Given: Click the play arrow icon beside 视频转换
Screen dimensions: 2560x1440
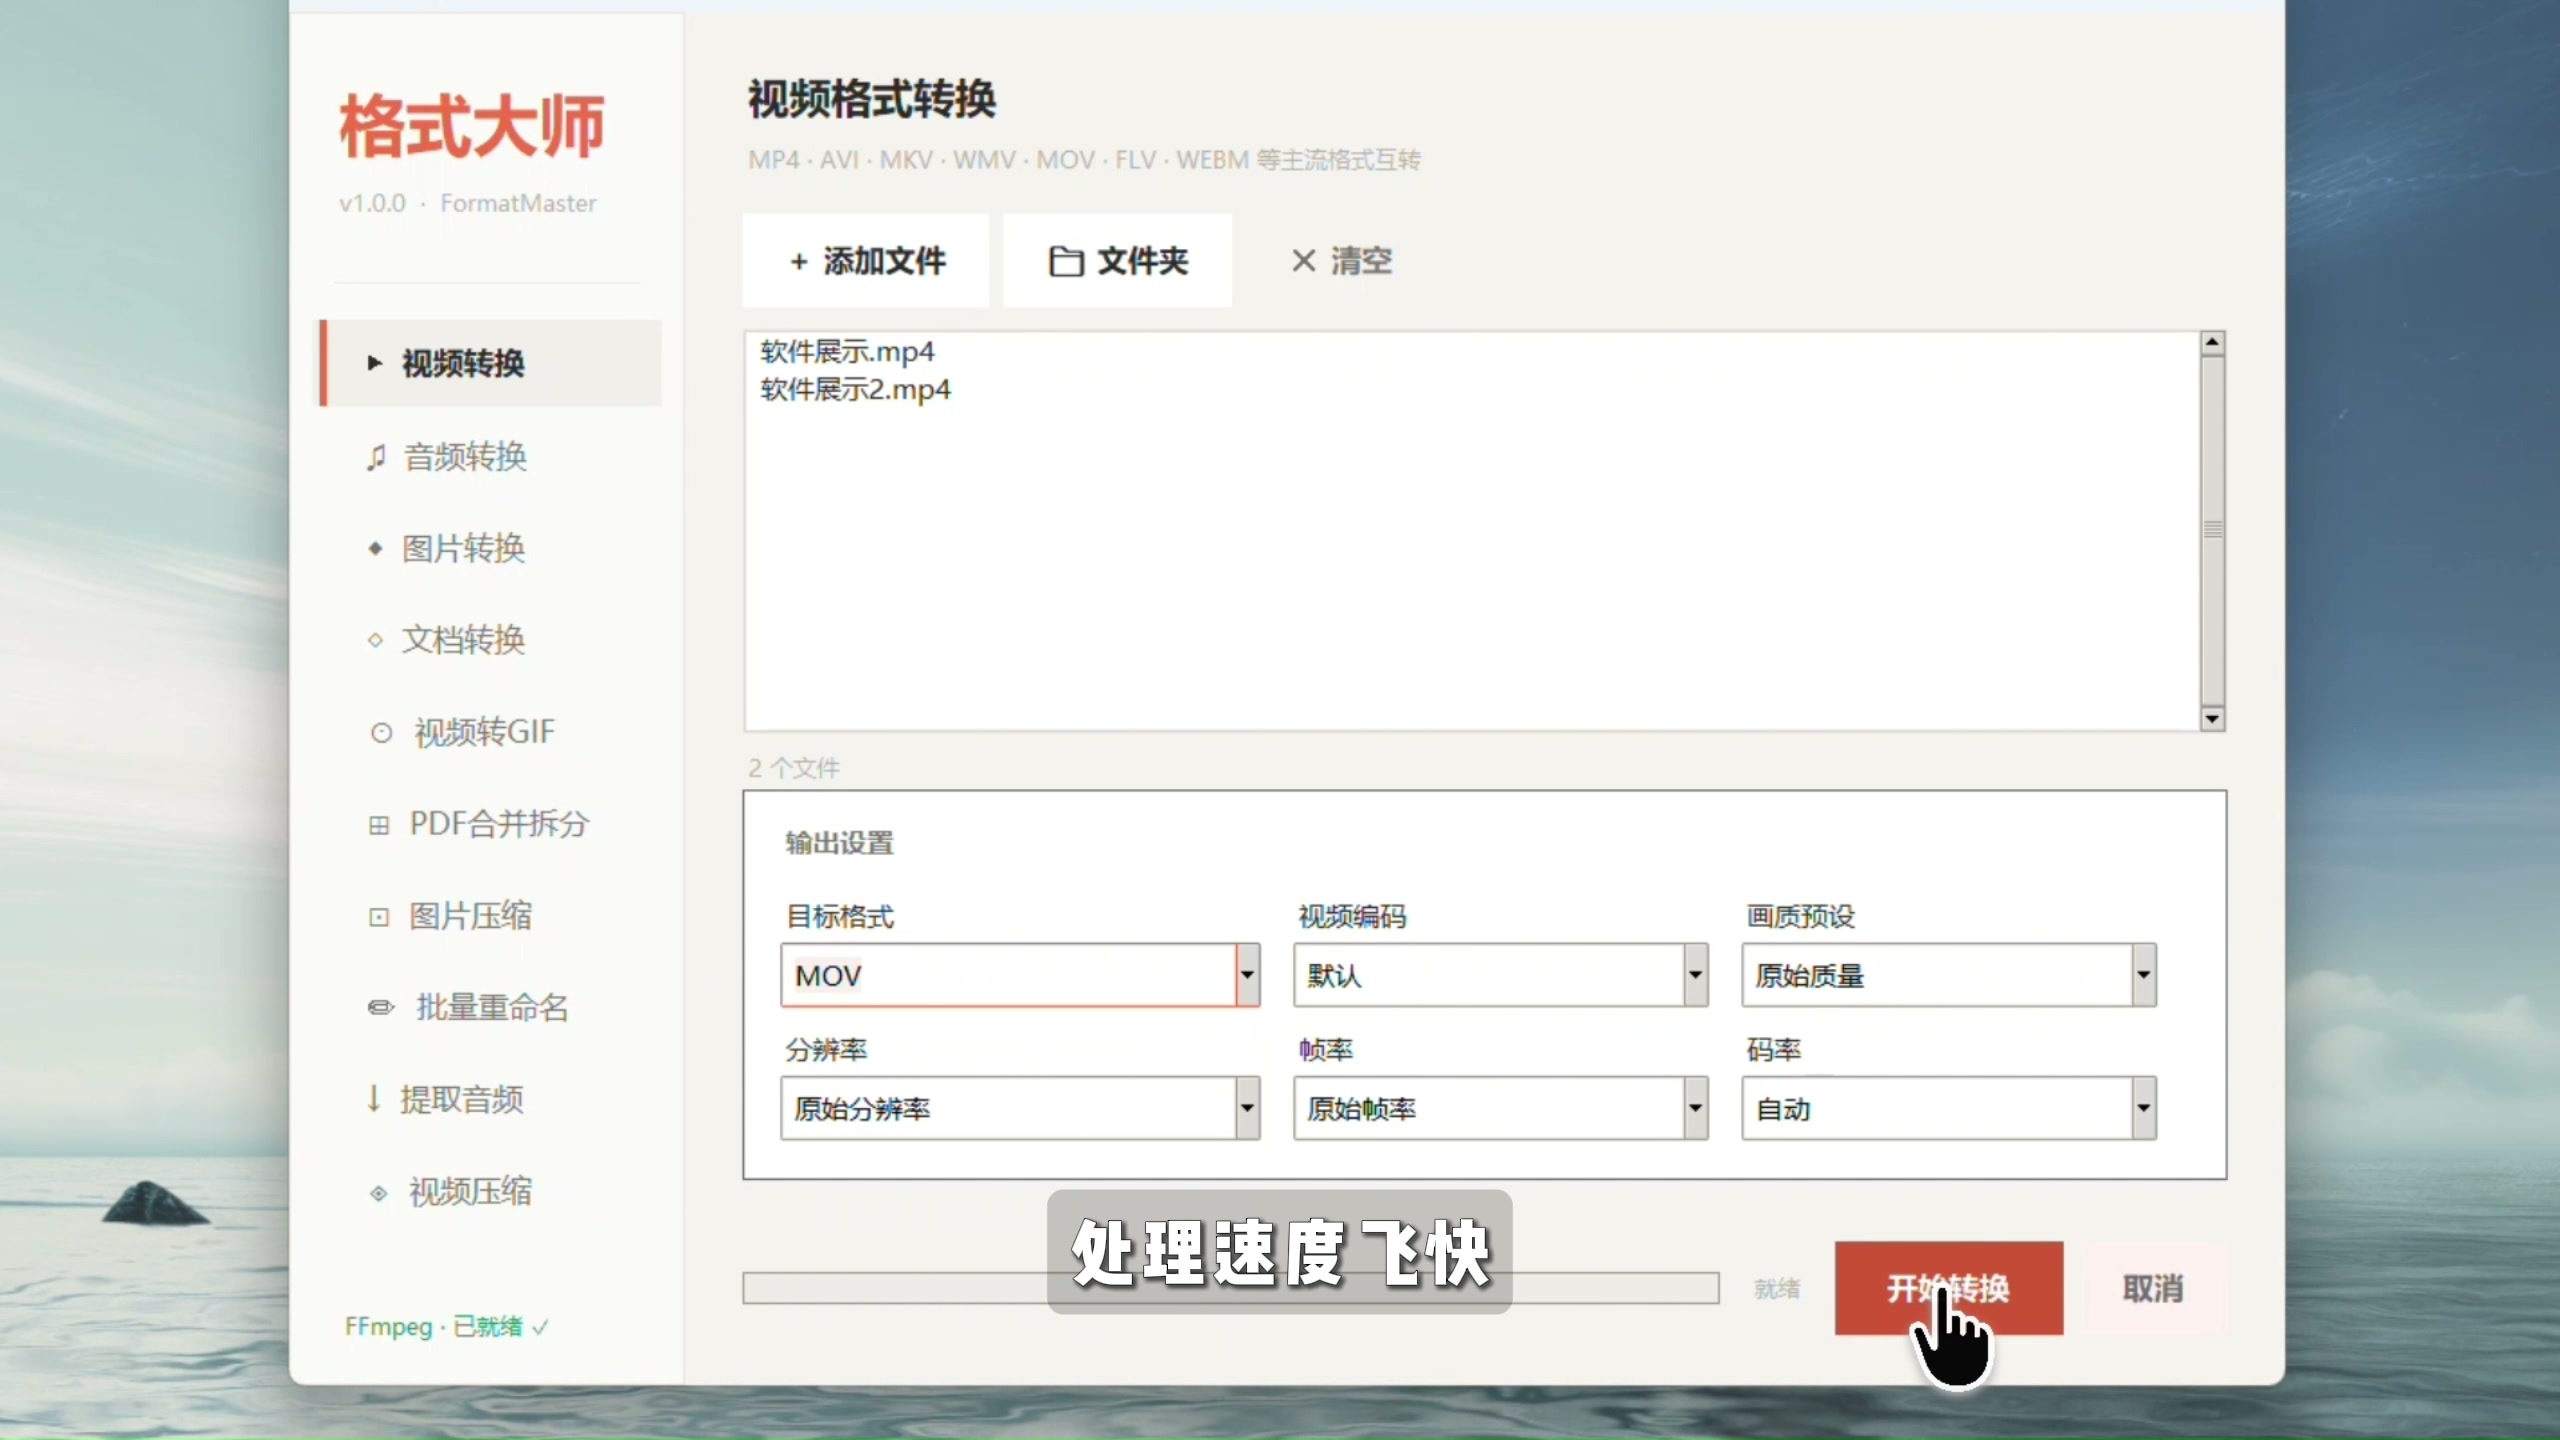Looking at the screenshot, I should tap(374, 363).
